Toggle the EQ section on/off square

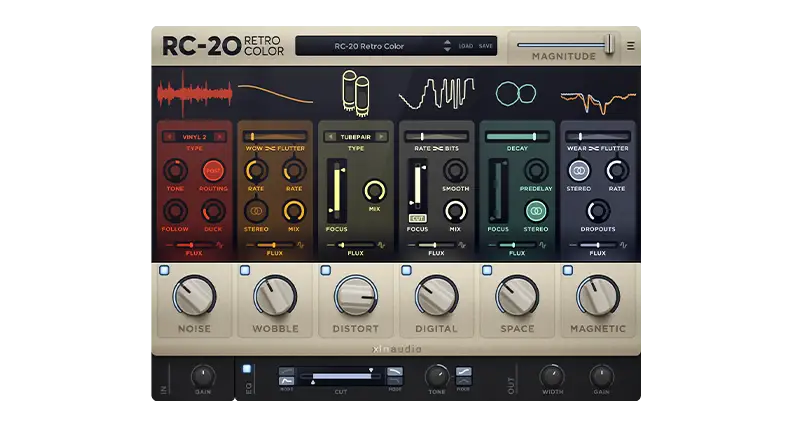click(x=247, y=369)
